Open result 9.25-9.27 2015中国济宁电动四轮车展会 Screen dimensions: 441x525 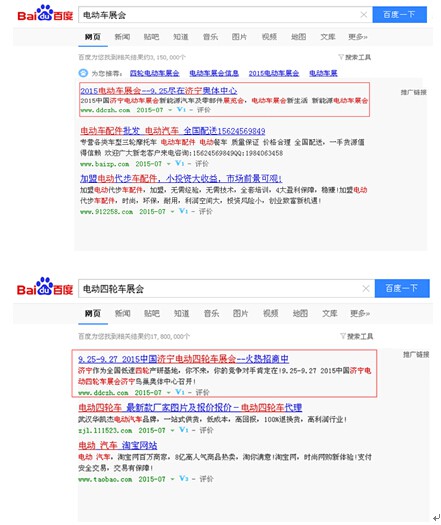183,359
